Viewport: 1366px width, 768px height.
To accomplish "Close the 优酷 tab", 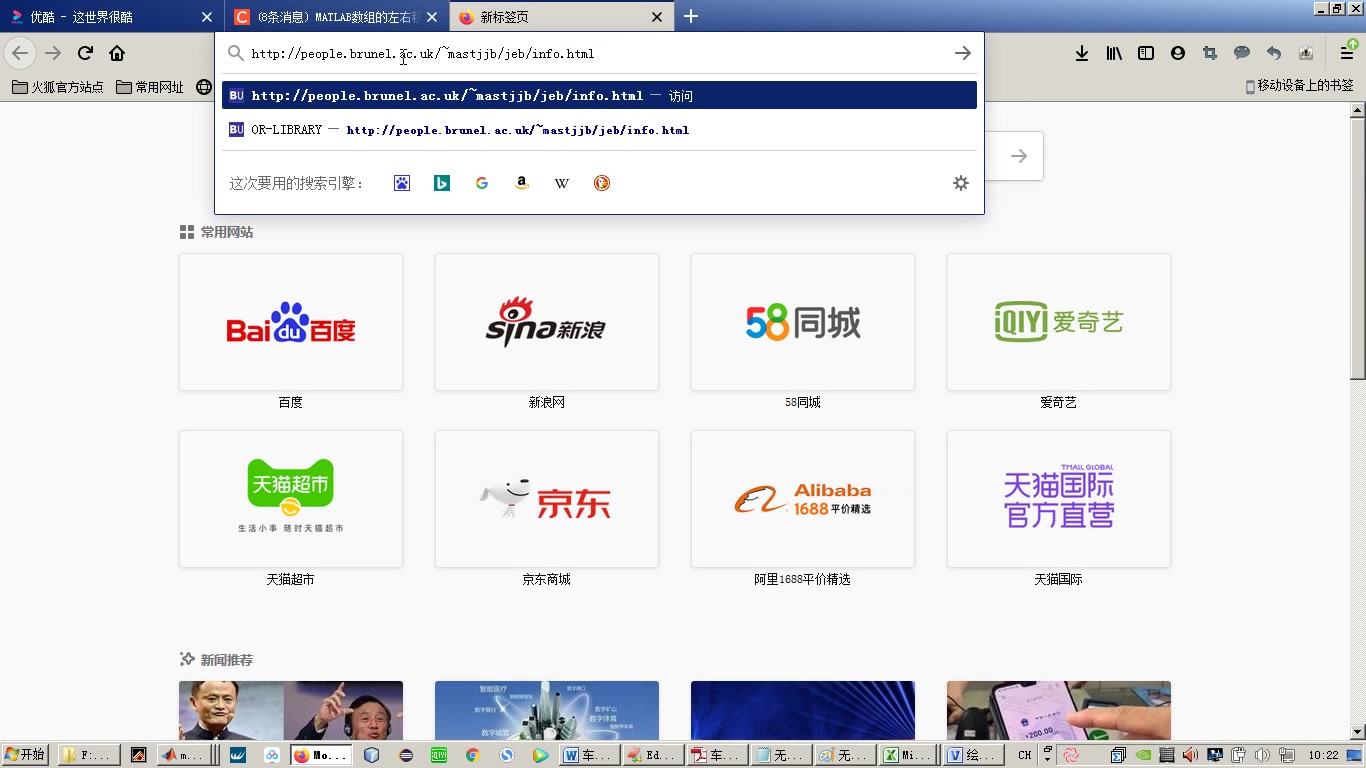I will [x=207, y=17].
